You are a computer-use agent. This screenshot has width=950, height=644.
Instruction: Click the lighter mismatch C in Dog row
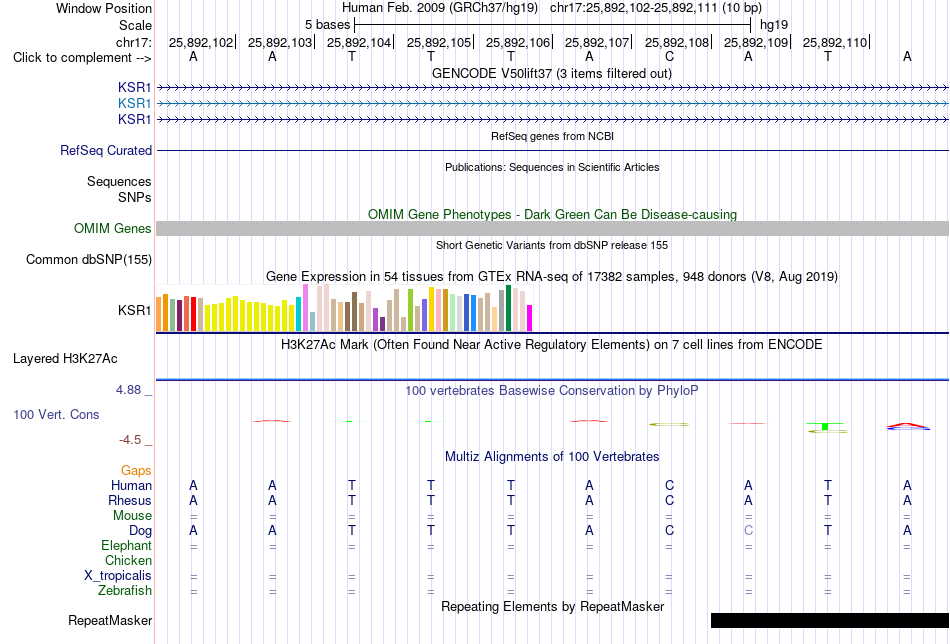748,531
